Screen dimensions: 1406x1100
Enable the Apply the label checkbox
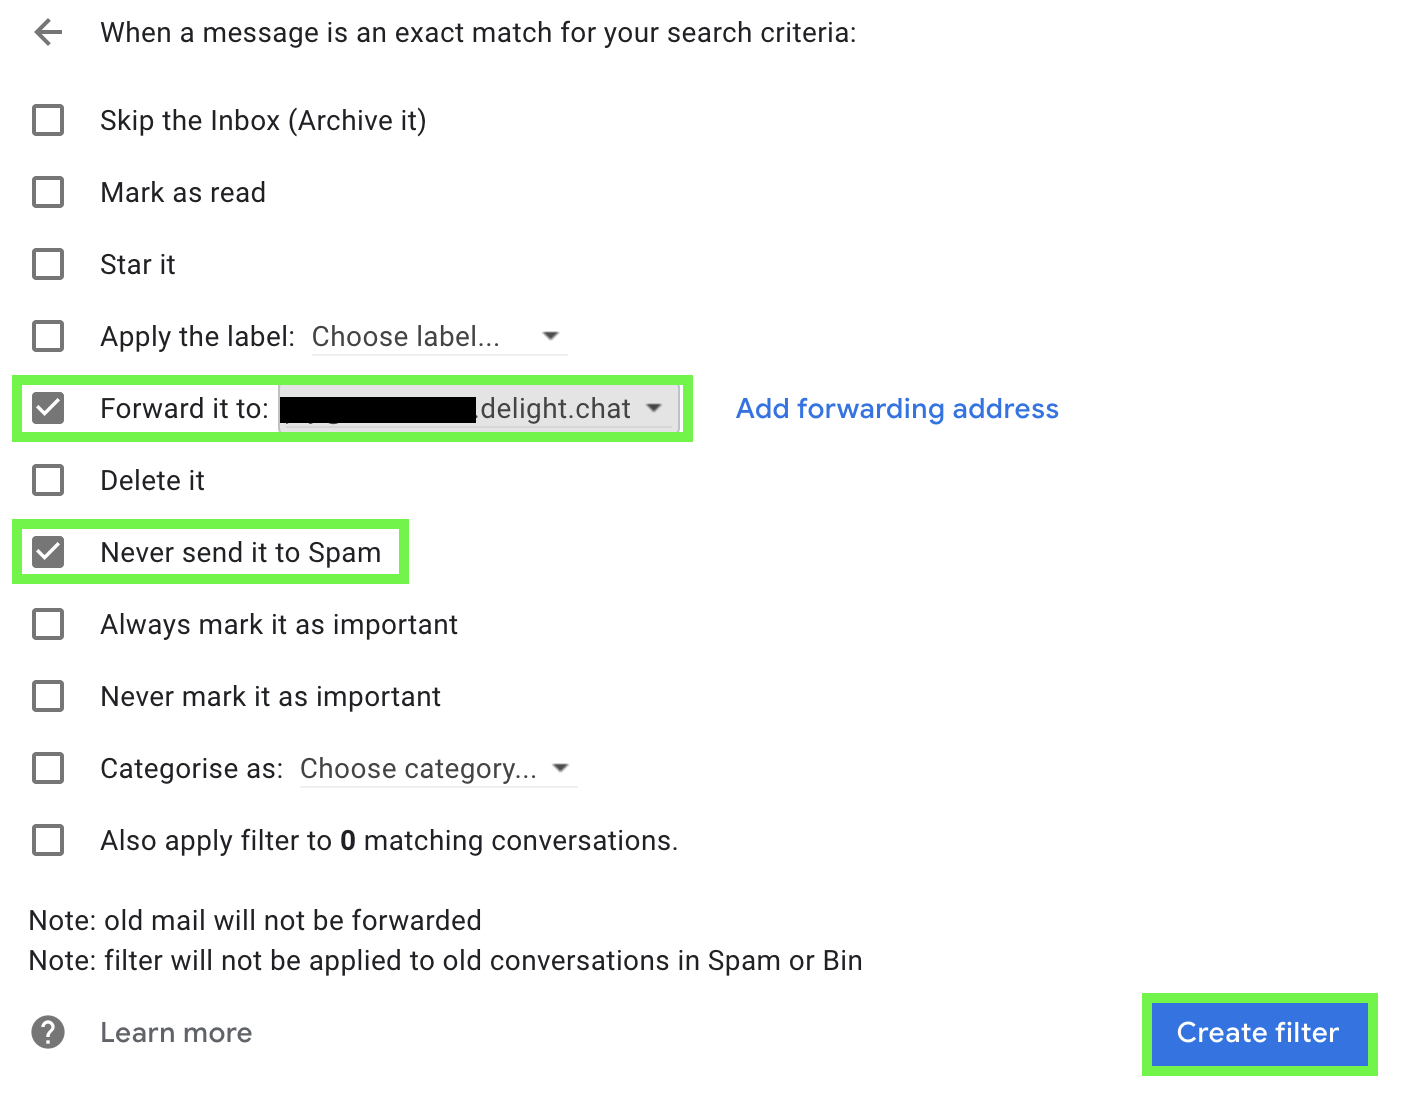[x=48, y=336]
